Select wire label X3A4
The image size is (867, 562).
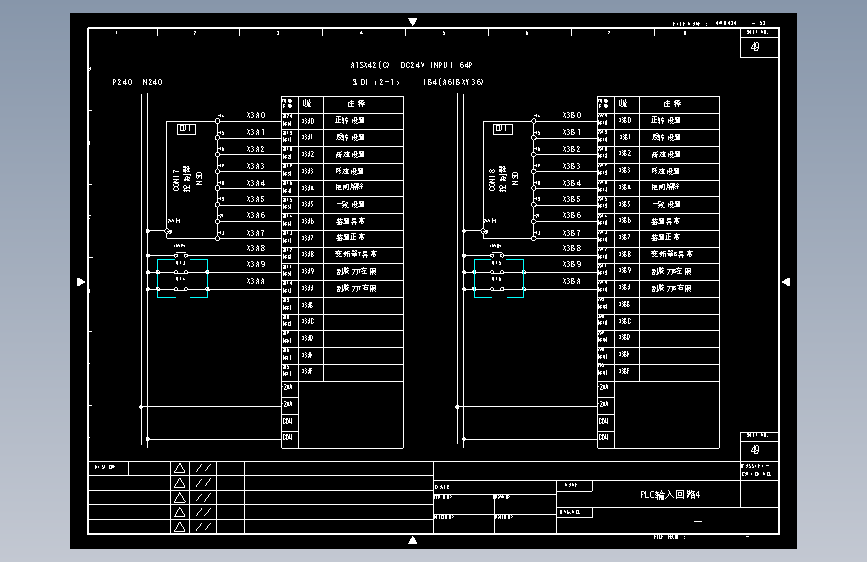[x=256, y=183]
